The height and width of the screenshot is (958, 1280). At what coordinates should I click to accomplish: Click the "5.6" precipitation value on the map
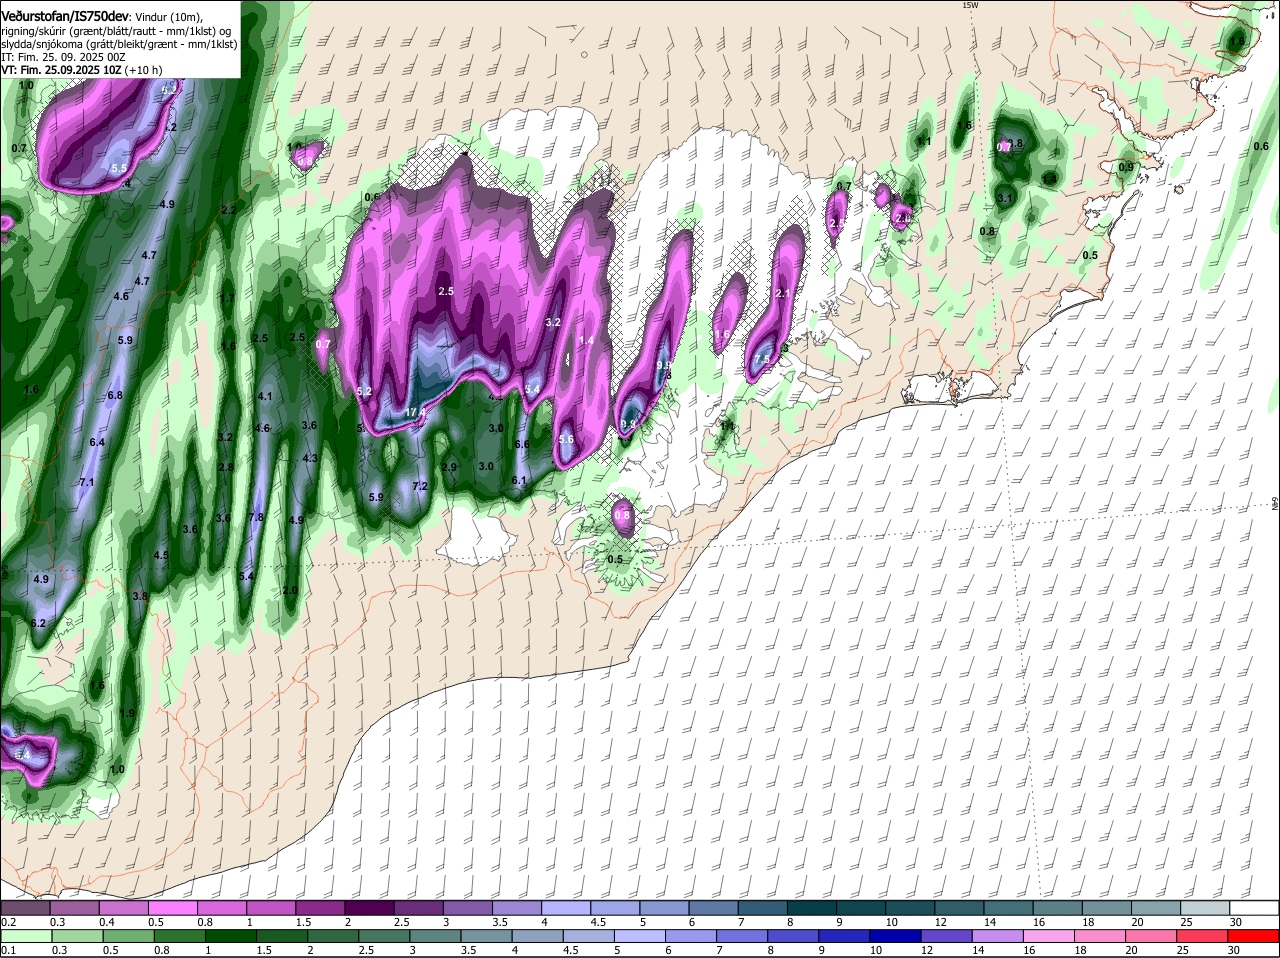coord(566,439)
